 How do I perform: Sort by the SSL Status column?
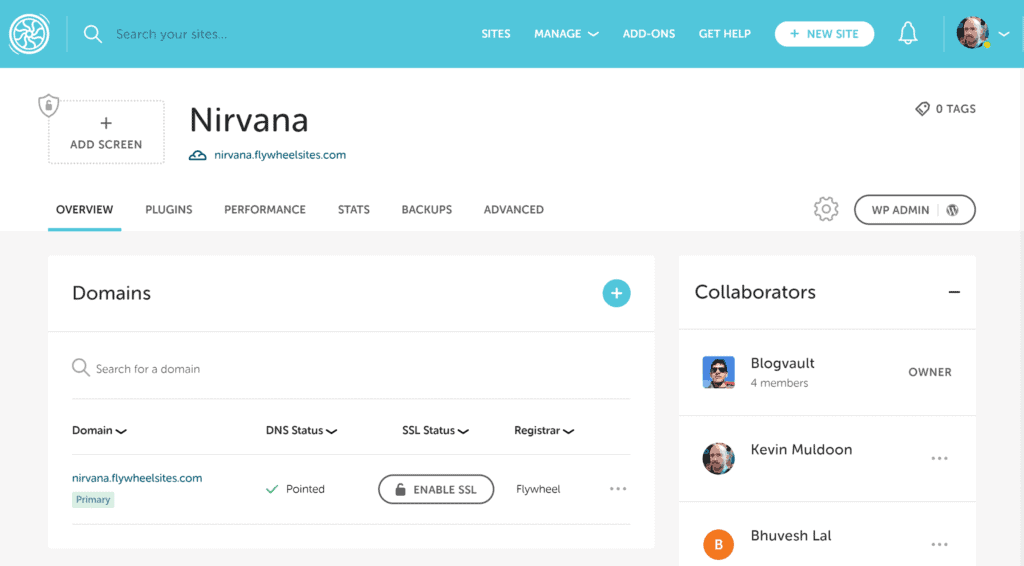click(435, 430)
